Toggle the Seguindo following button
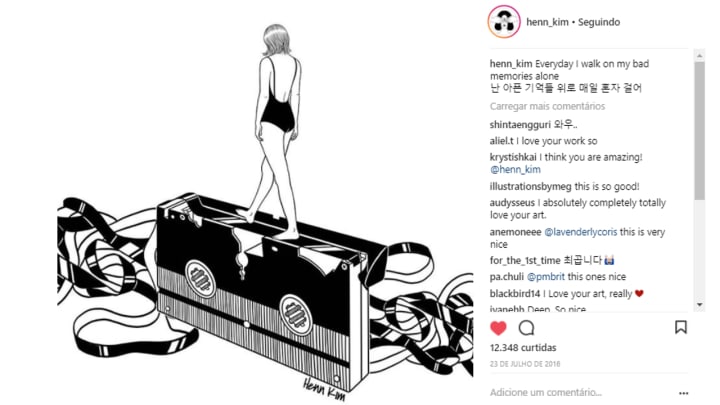This screenshot has width=720, height=405. [599, 22]
